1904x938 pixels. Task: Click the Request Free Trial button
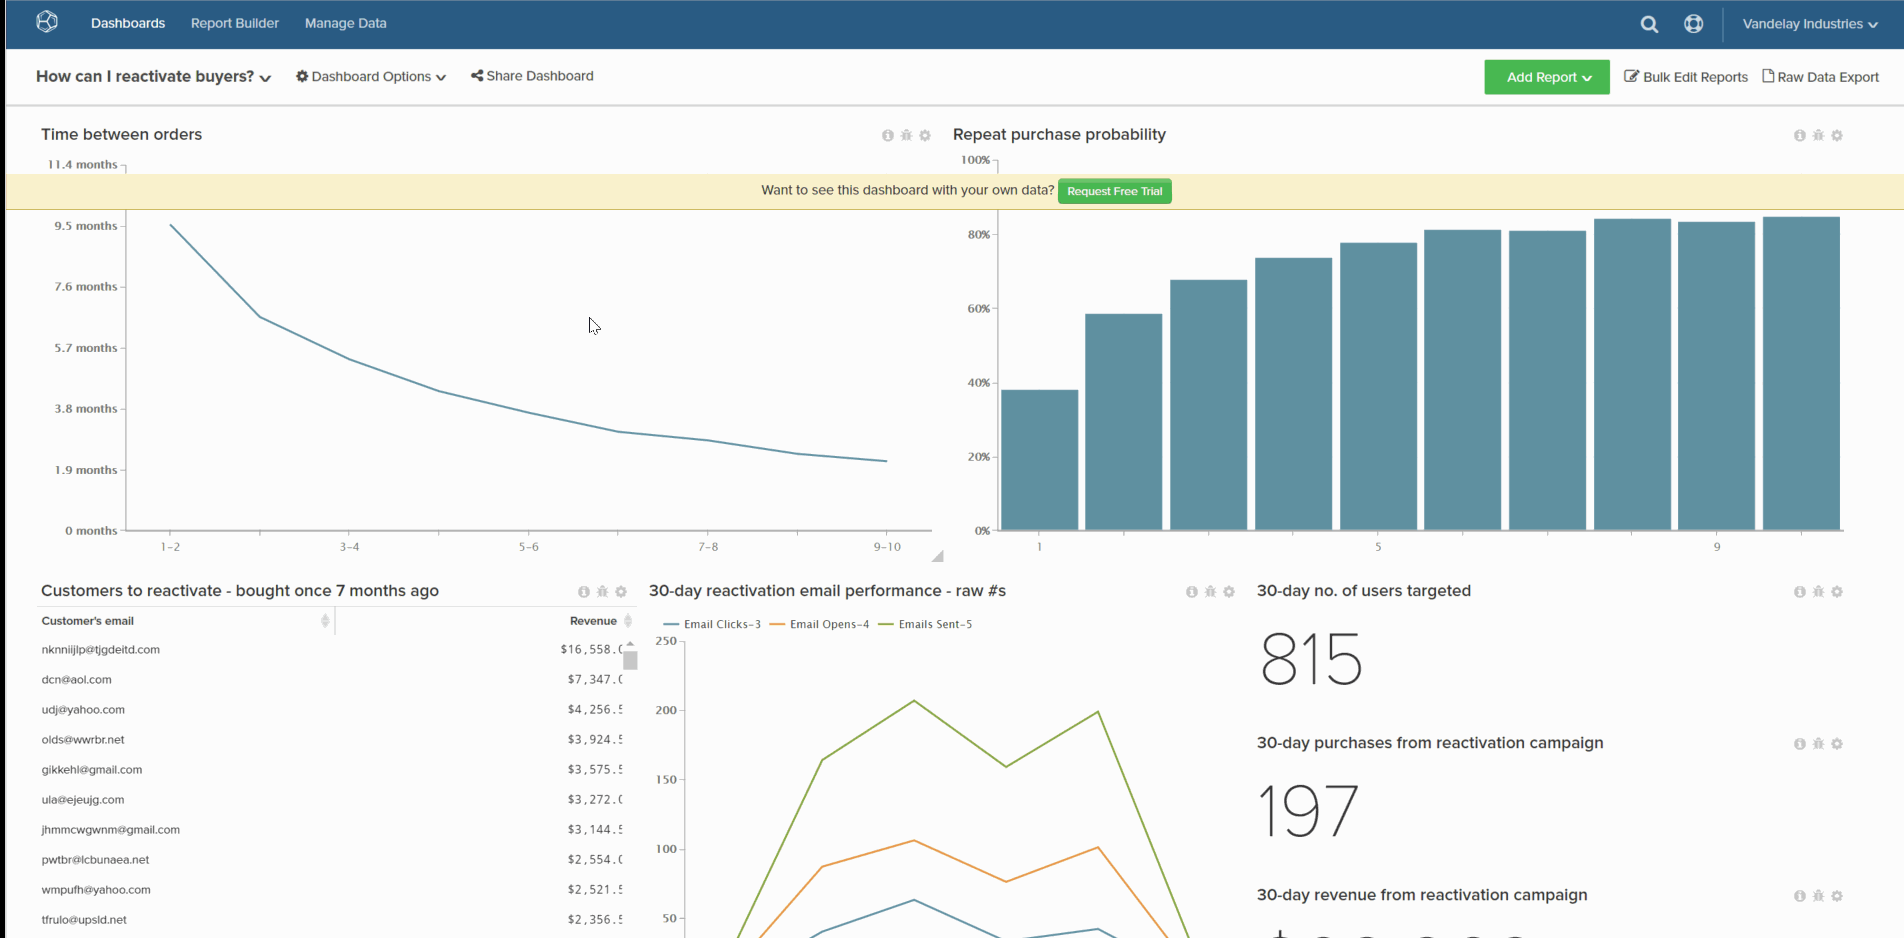[1114, 191]
